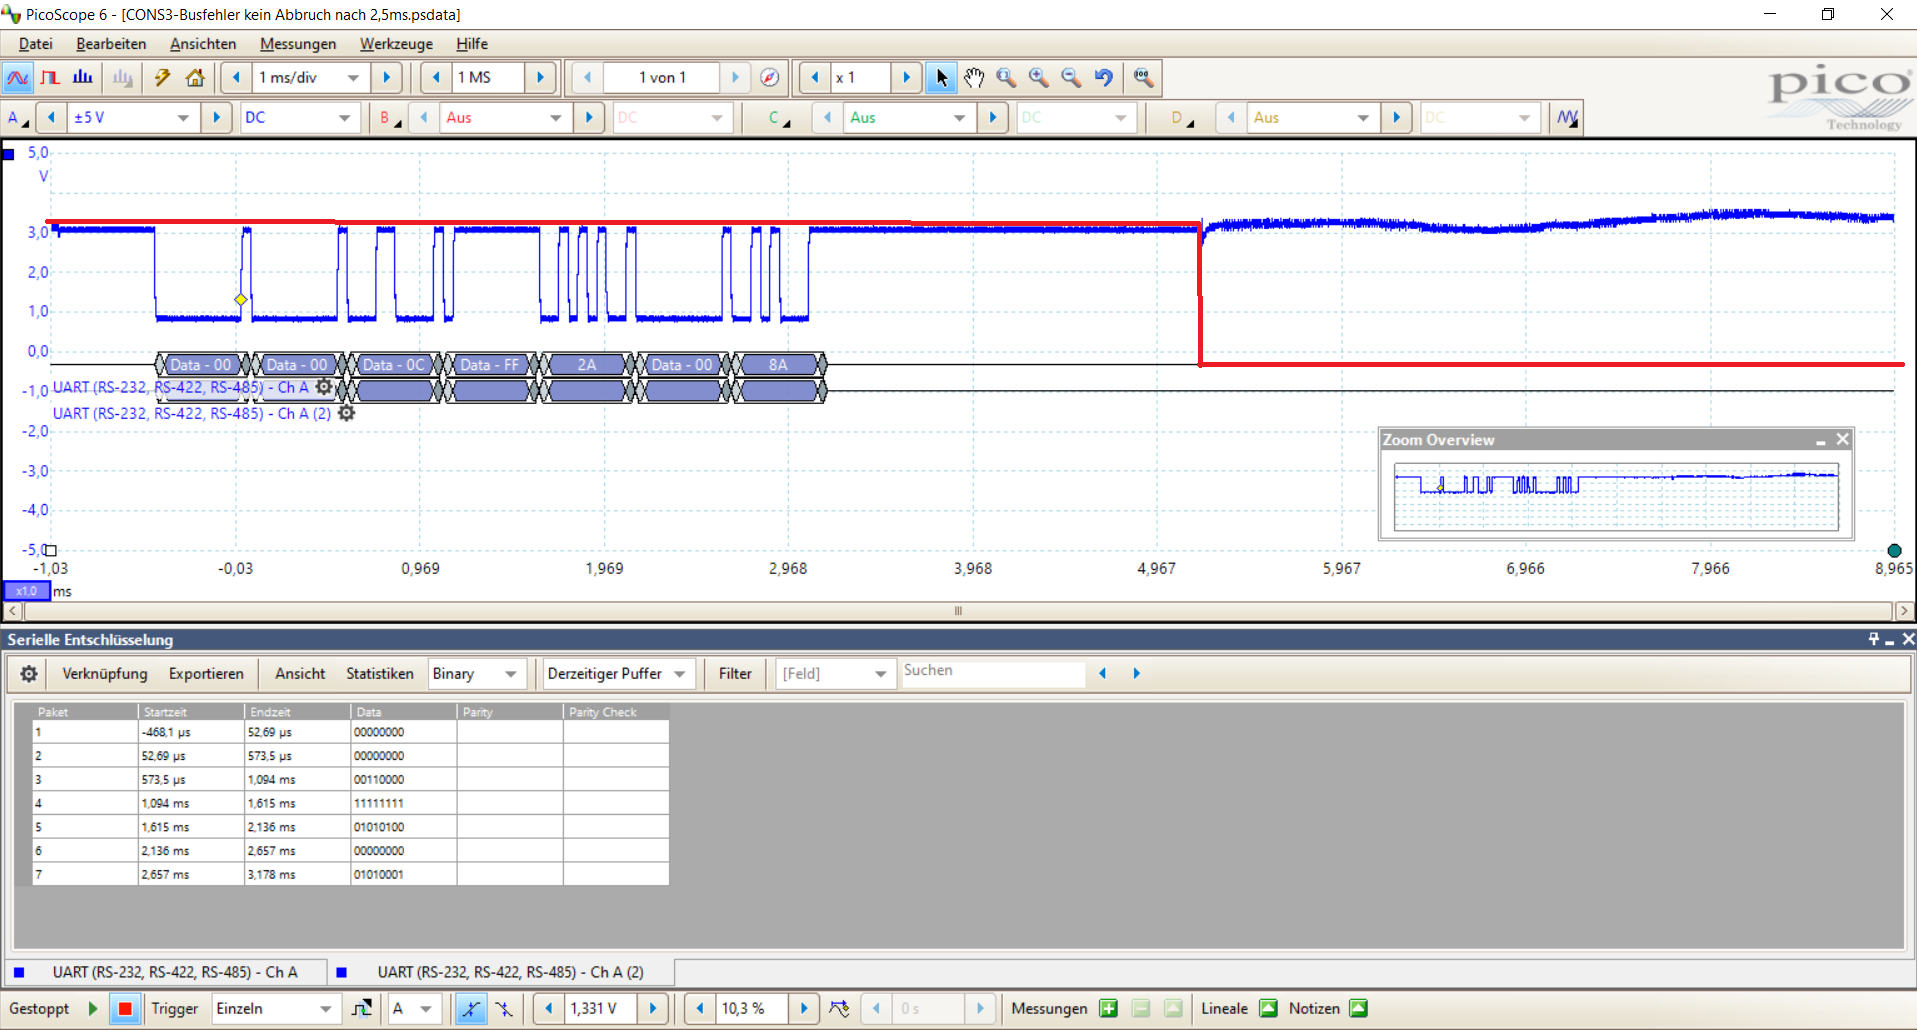This screenshot has height=1030, width=1917.
Task: Add measurement with green plus icon
Action: [1108, 1008]
